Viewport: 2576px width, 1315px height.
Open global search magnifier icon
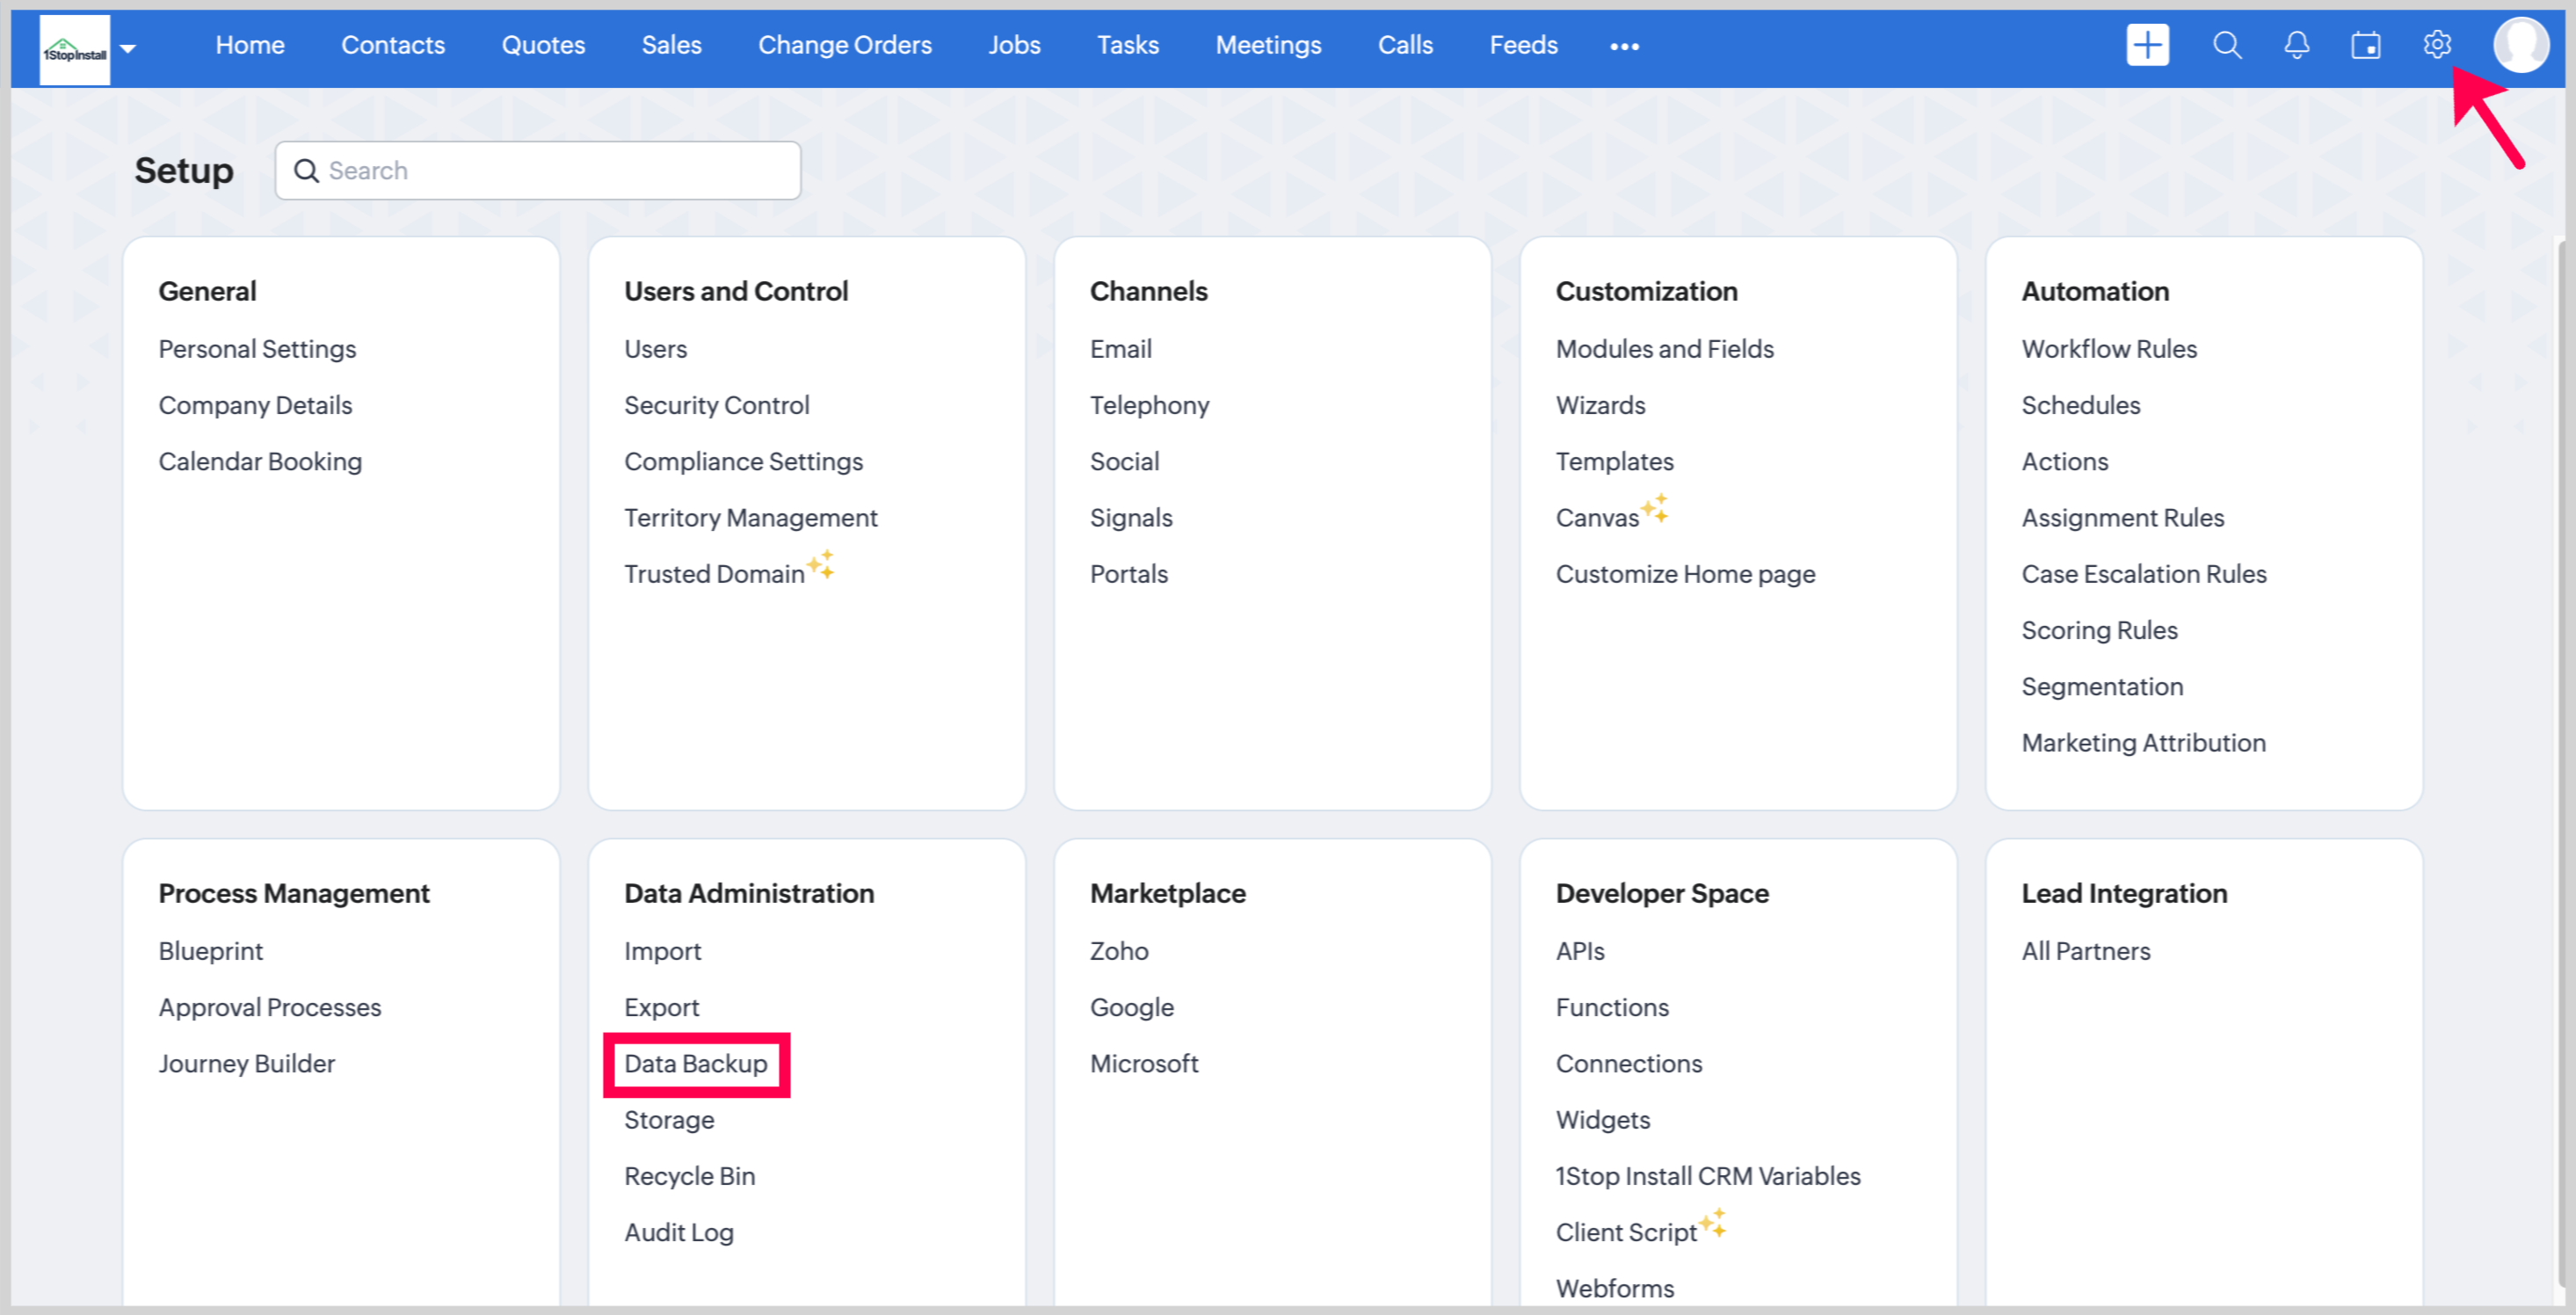point(2226,45)
